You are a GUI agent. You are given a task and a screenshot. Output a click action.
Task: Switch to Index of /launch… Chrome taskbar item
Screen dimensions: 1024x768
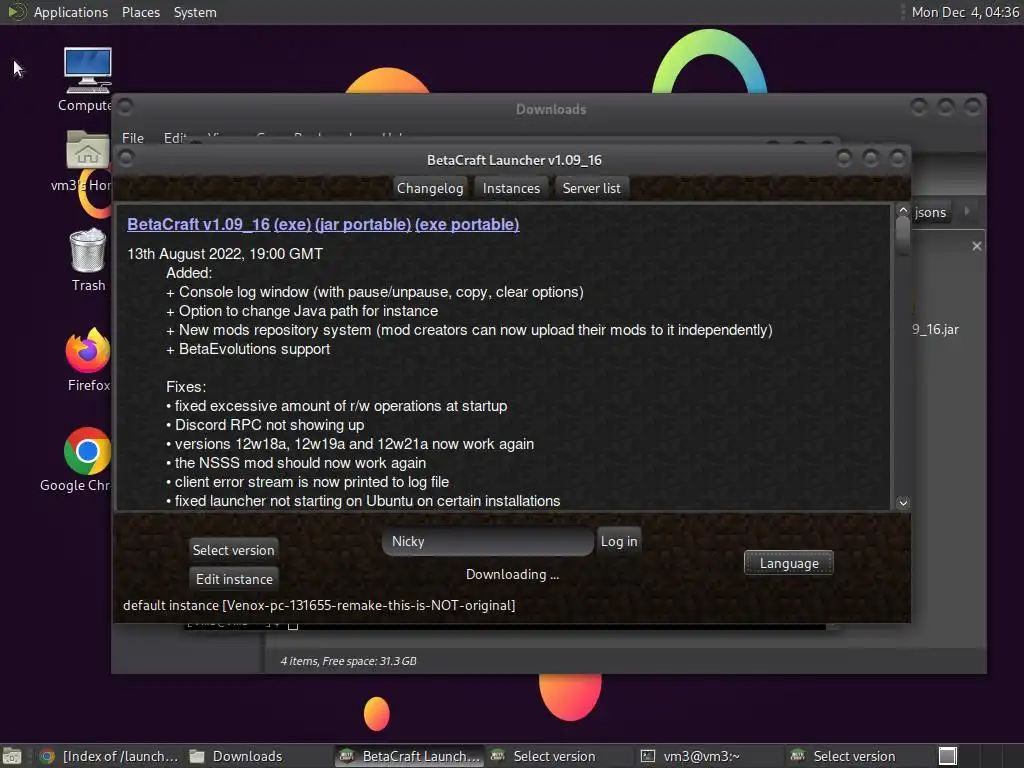[109, 756]
